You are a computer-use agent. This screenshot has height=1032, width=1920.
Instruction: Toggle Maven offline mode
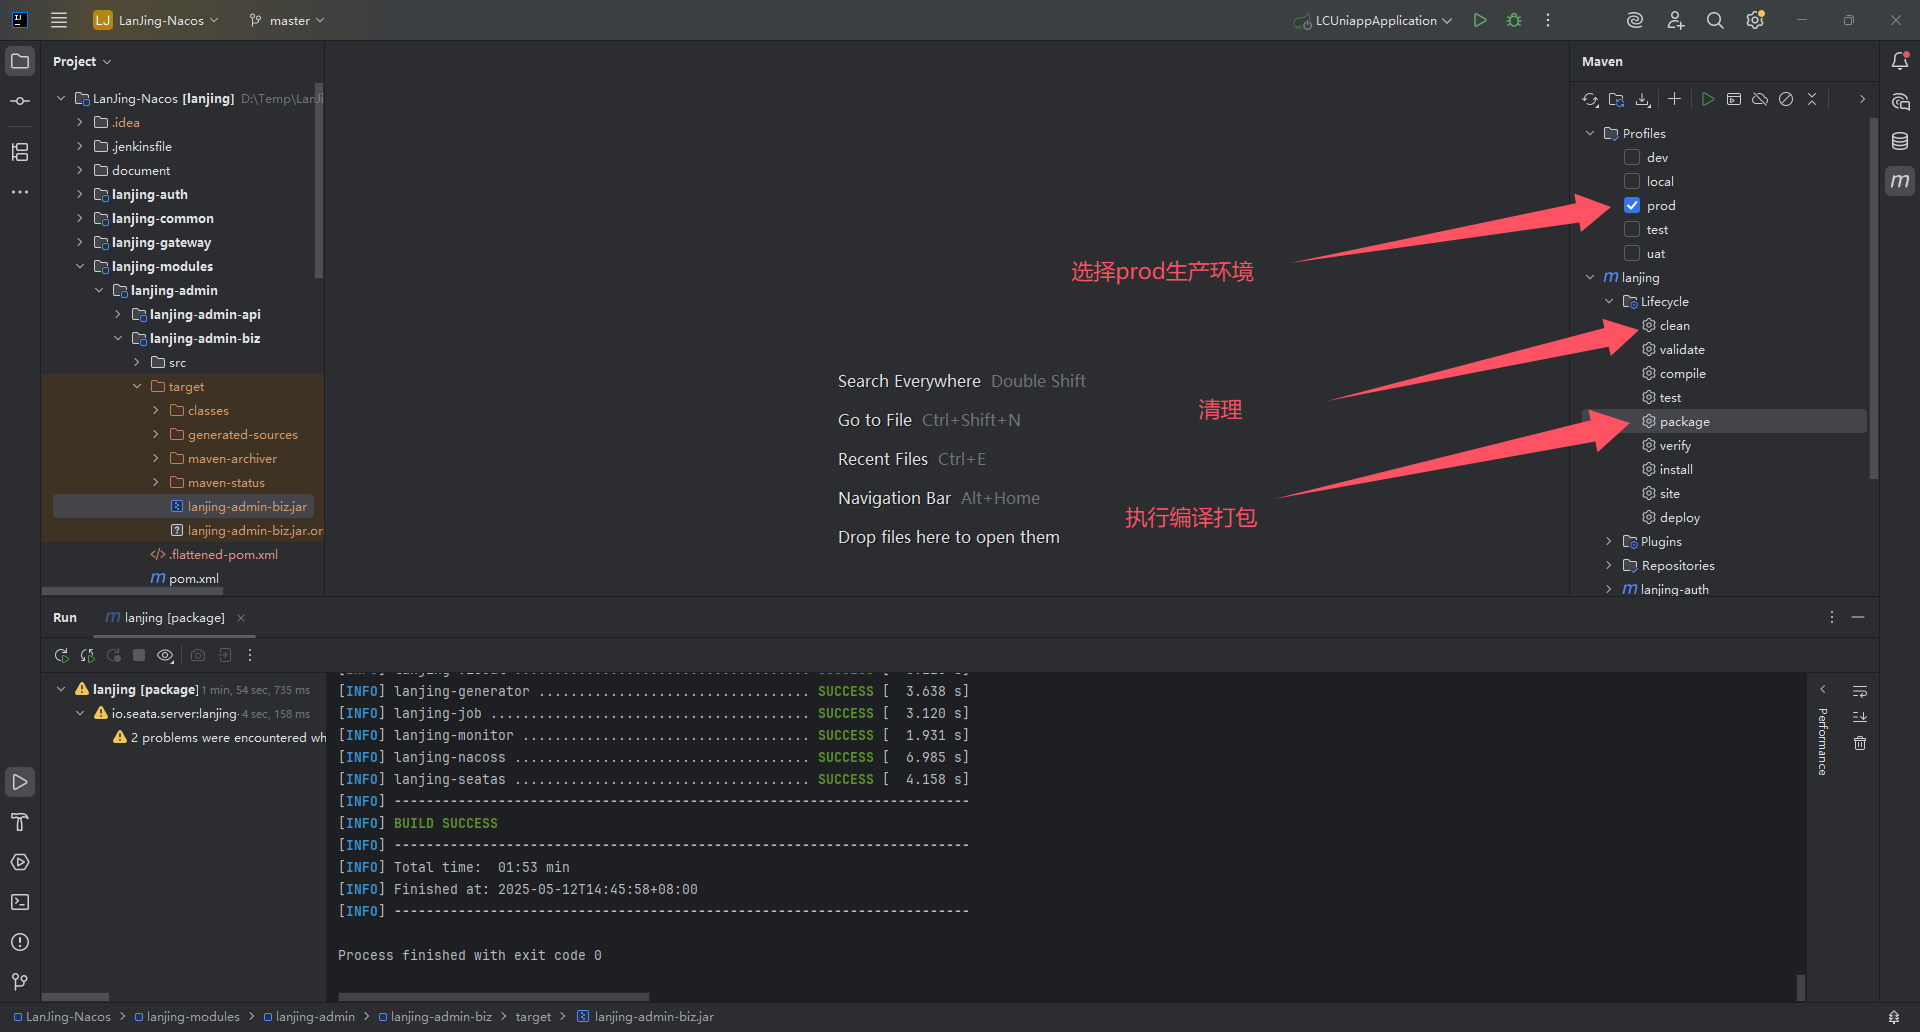(x=1760, y=99)
